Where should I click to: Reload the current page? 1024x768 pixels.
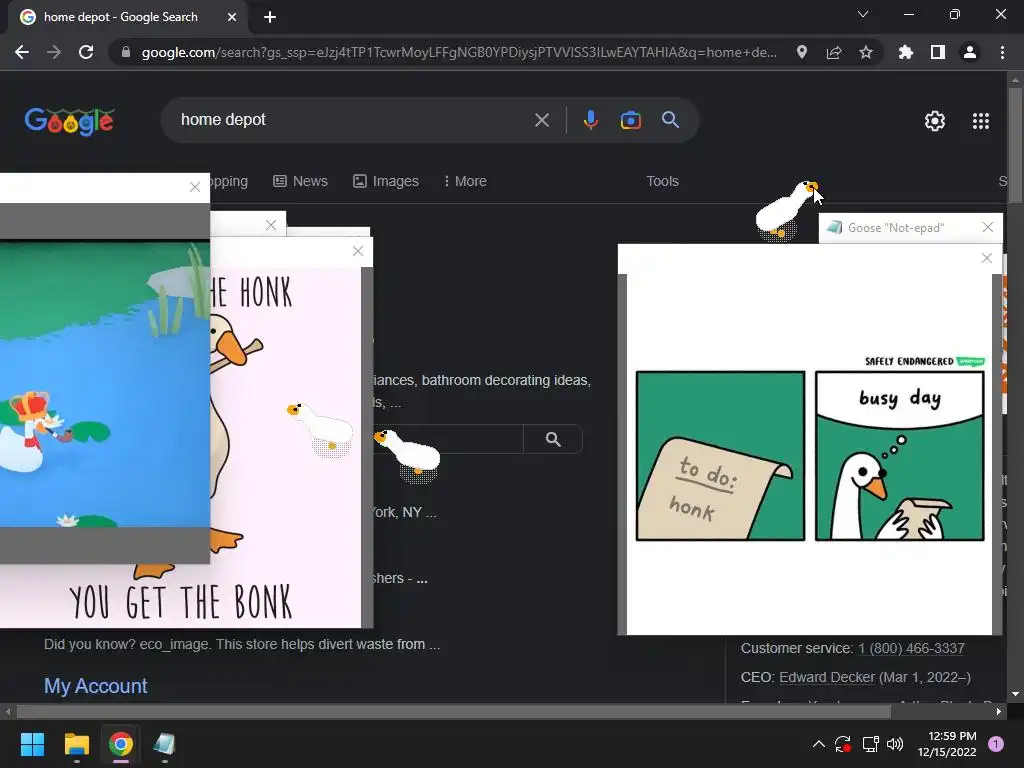click(x=86, y=52)
